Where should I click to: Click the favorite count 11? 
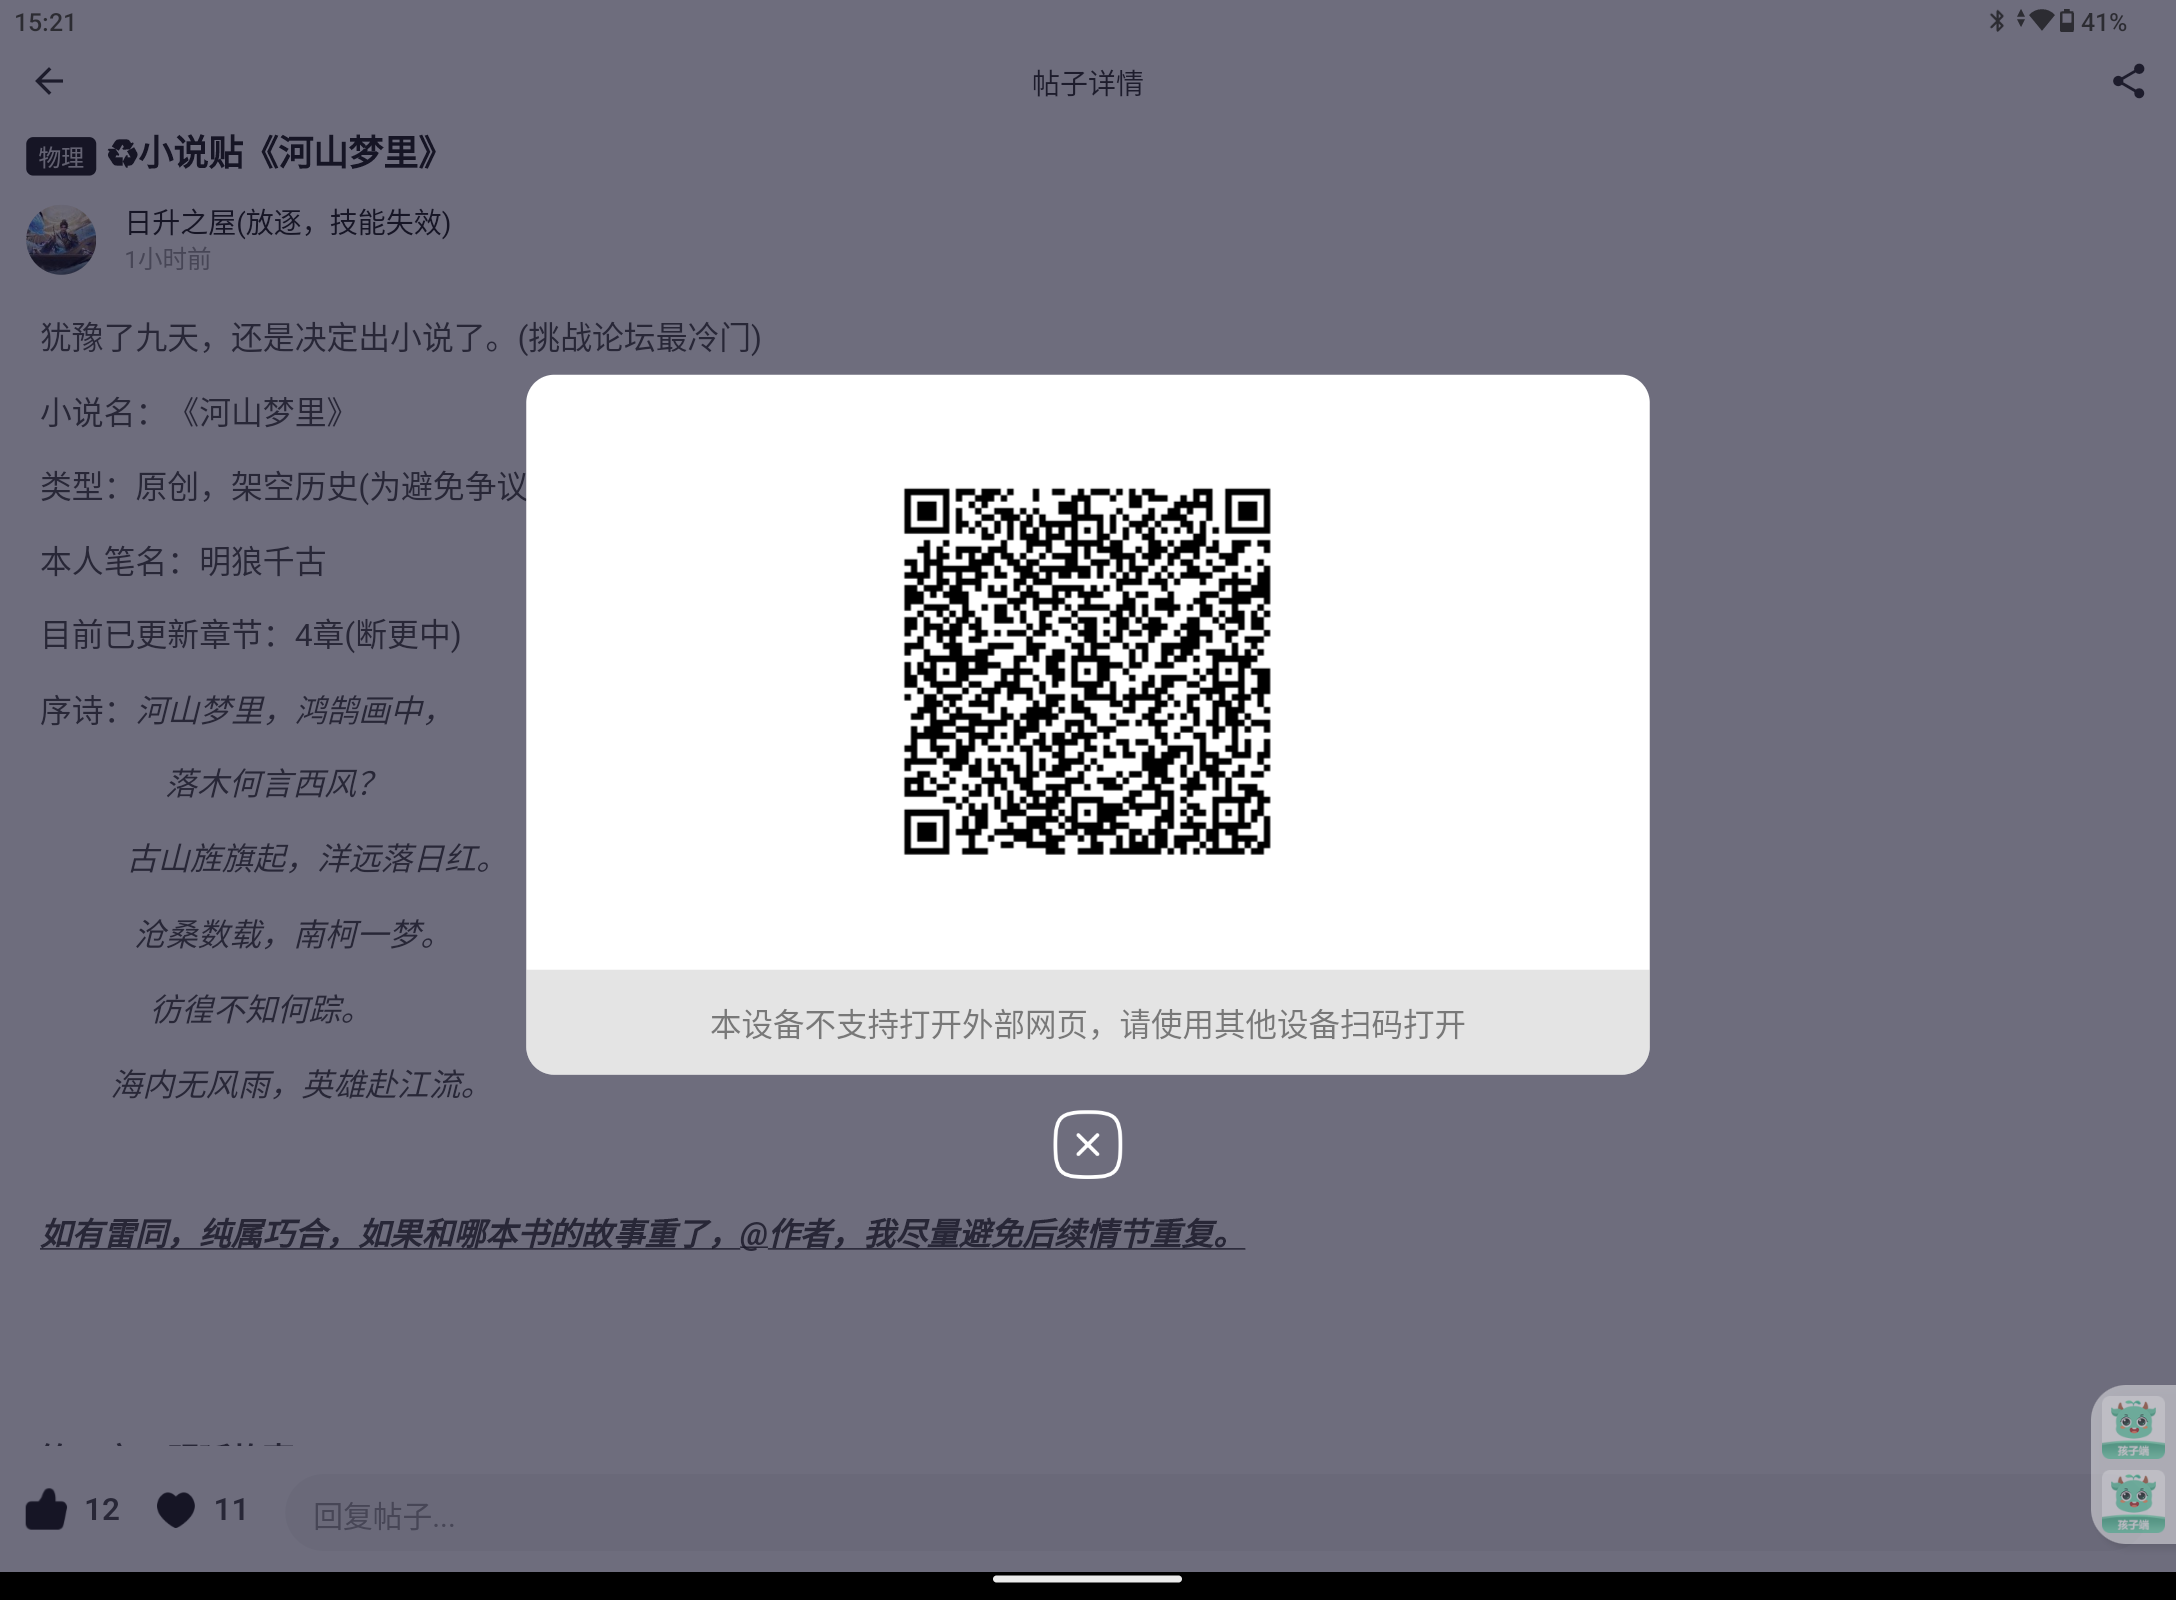click(x=231, y=1509)
